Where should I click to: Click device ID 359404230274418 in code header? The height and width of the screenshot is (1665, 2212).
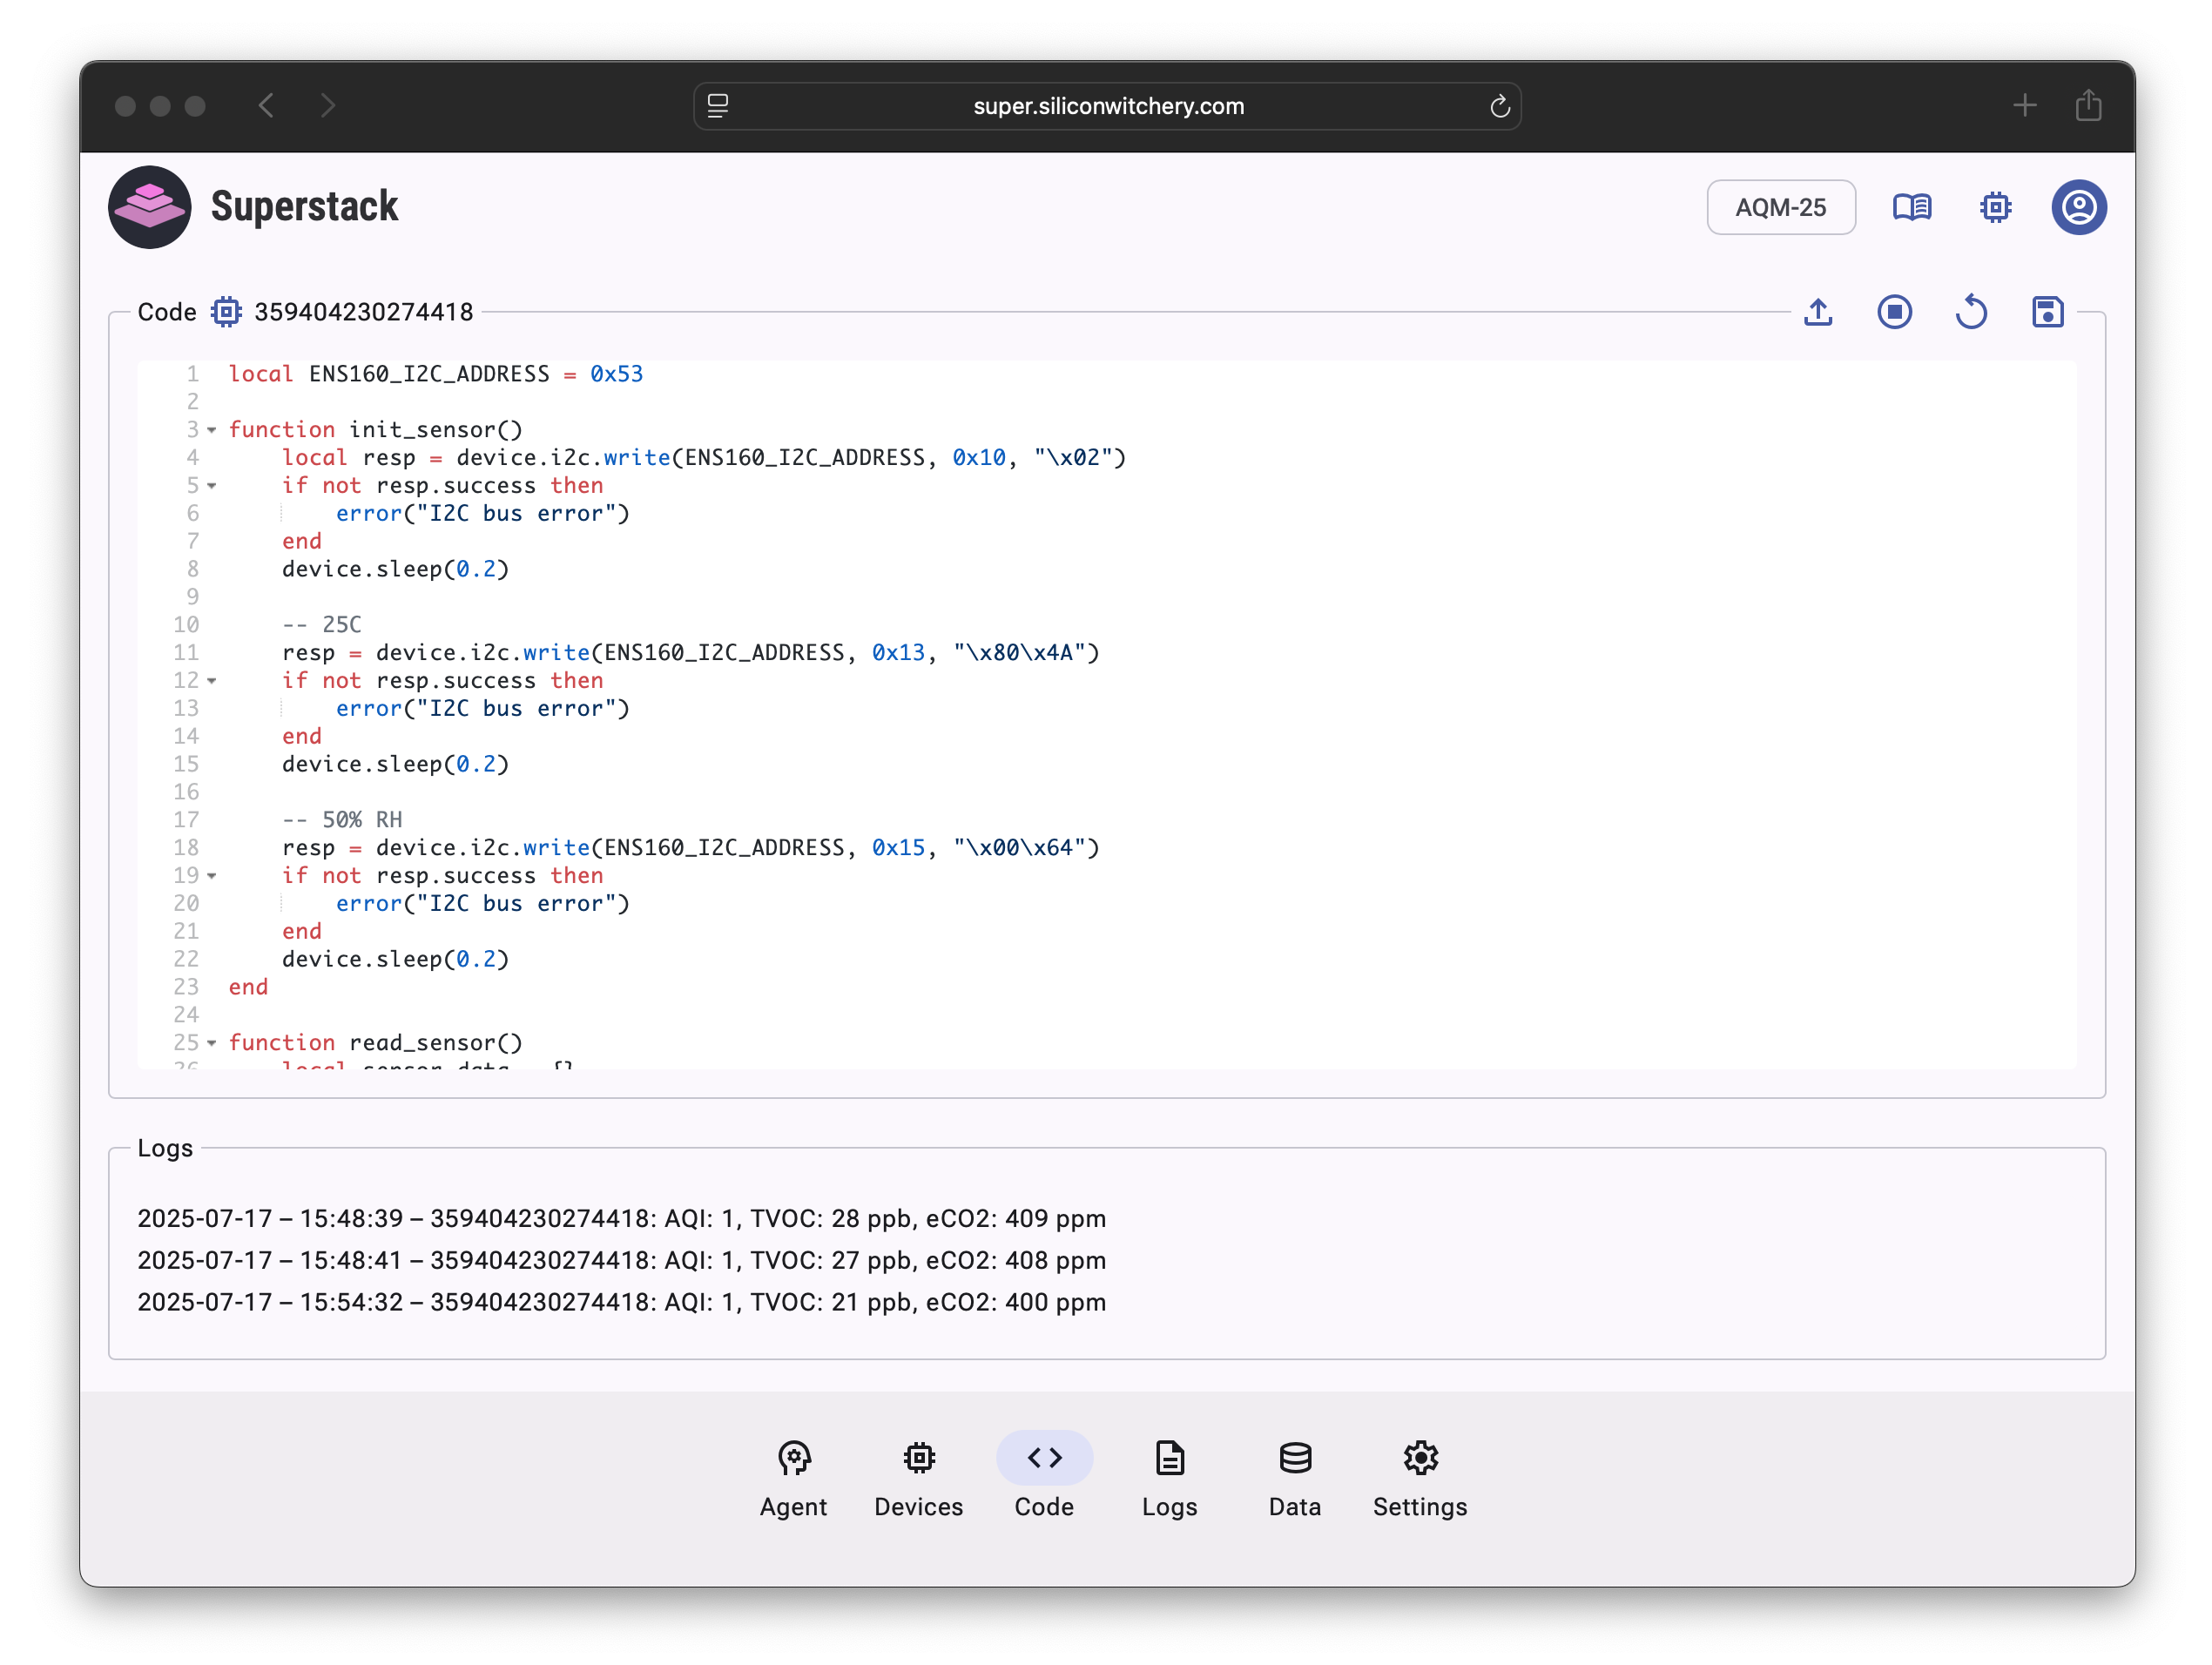pos(363,312)
